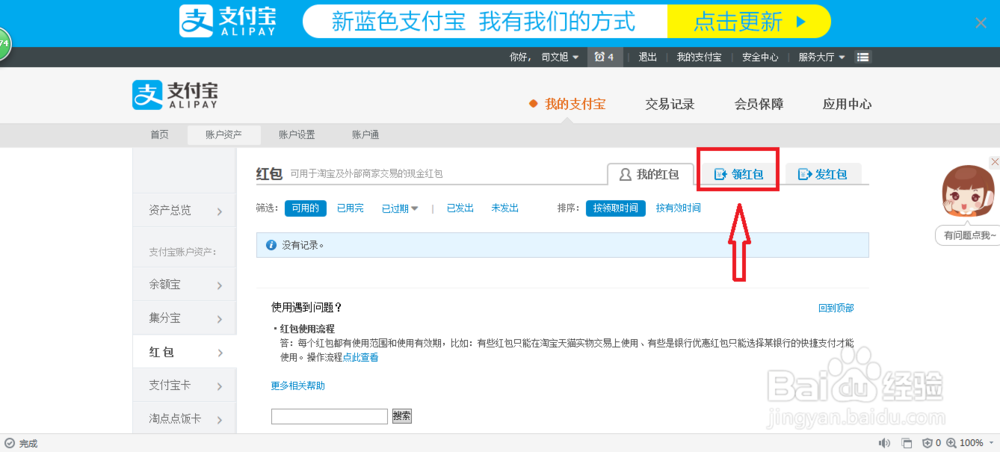Click the icon on the 发红包 tab
Screen dimensions: 1000x452
tap(805, 174)
